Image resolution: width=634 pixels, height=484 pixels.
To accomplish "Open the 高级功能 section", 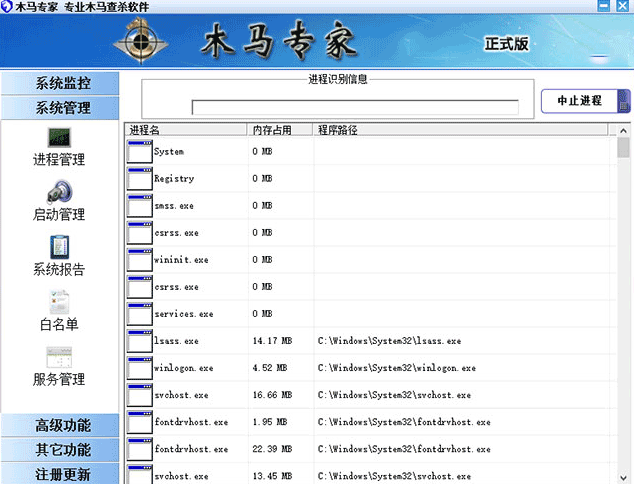I will tap(60, 425).
